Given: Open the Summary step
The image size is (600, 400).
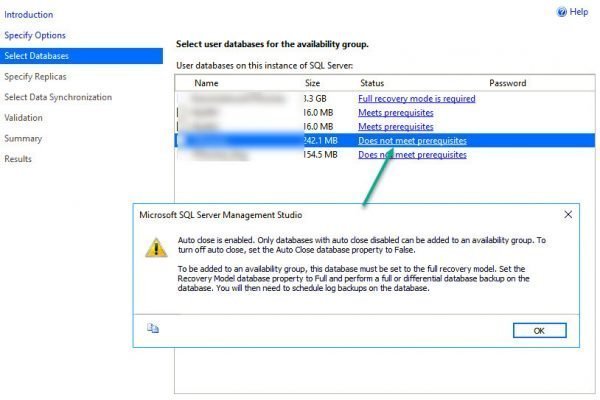Looking at the screenshot, I should click(23, 138).
